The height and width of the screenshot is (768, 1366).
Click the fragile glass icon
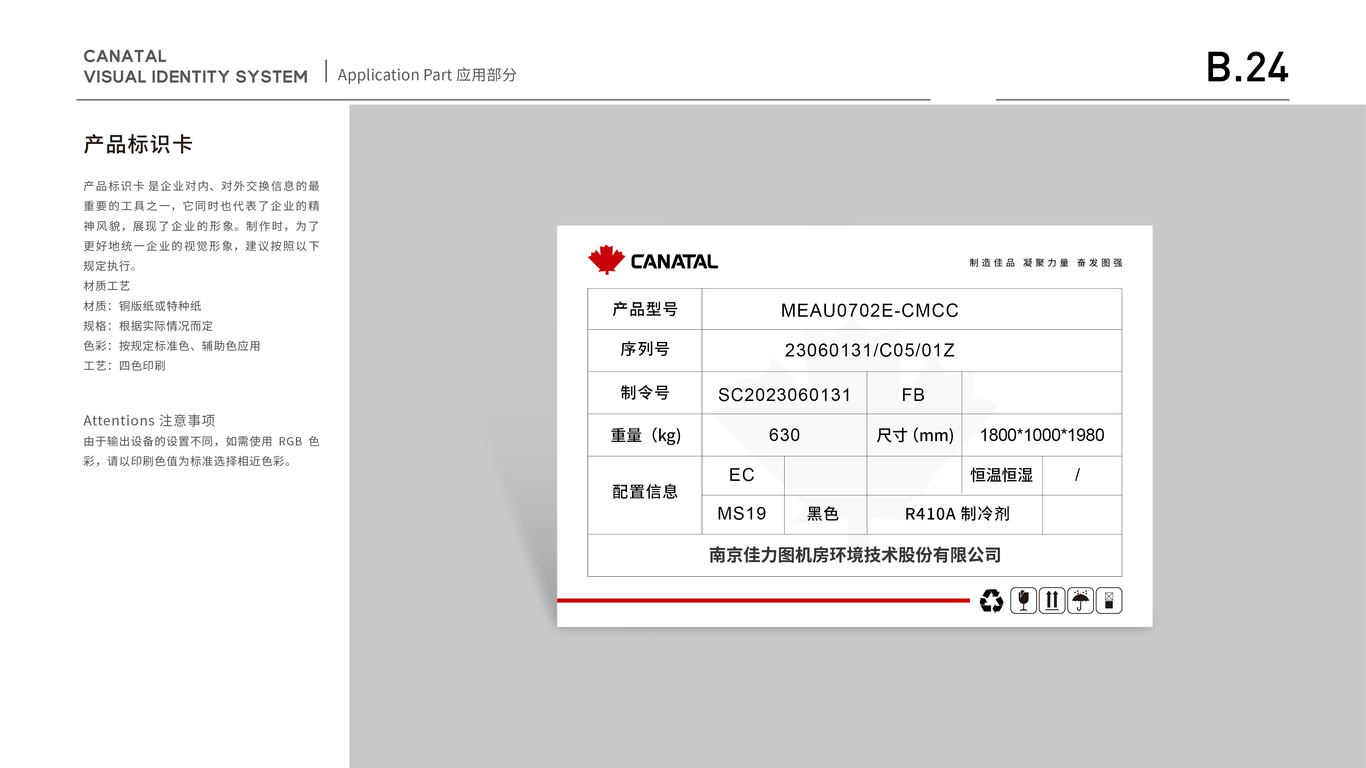pyautogui.click(x=1024, y=600)
